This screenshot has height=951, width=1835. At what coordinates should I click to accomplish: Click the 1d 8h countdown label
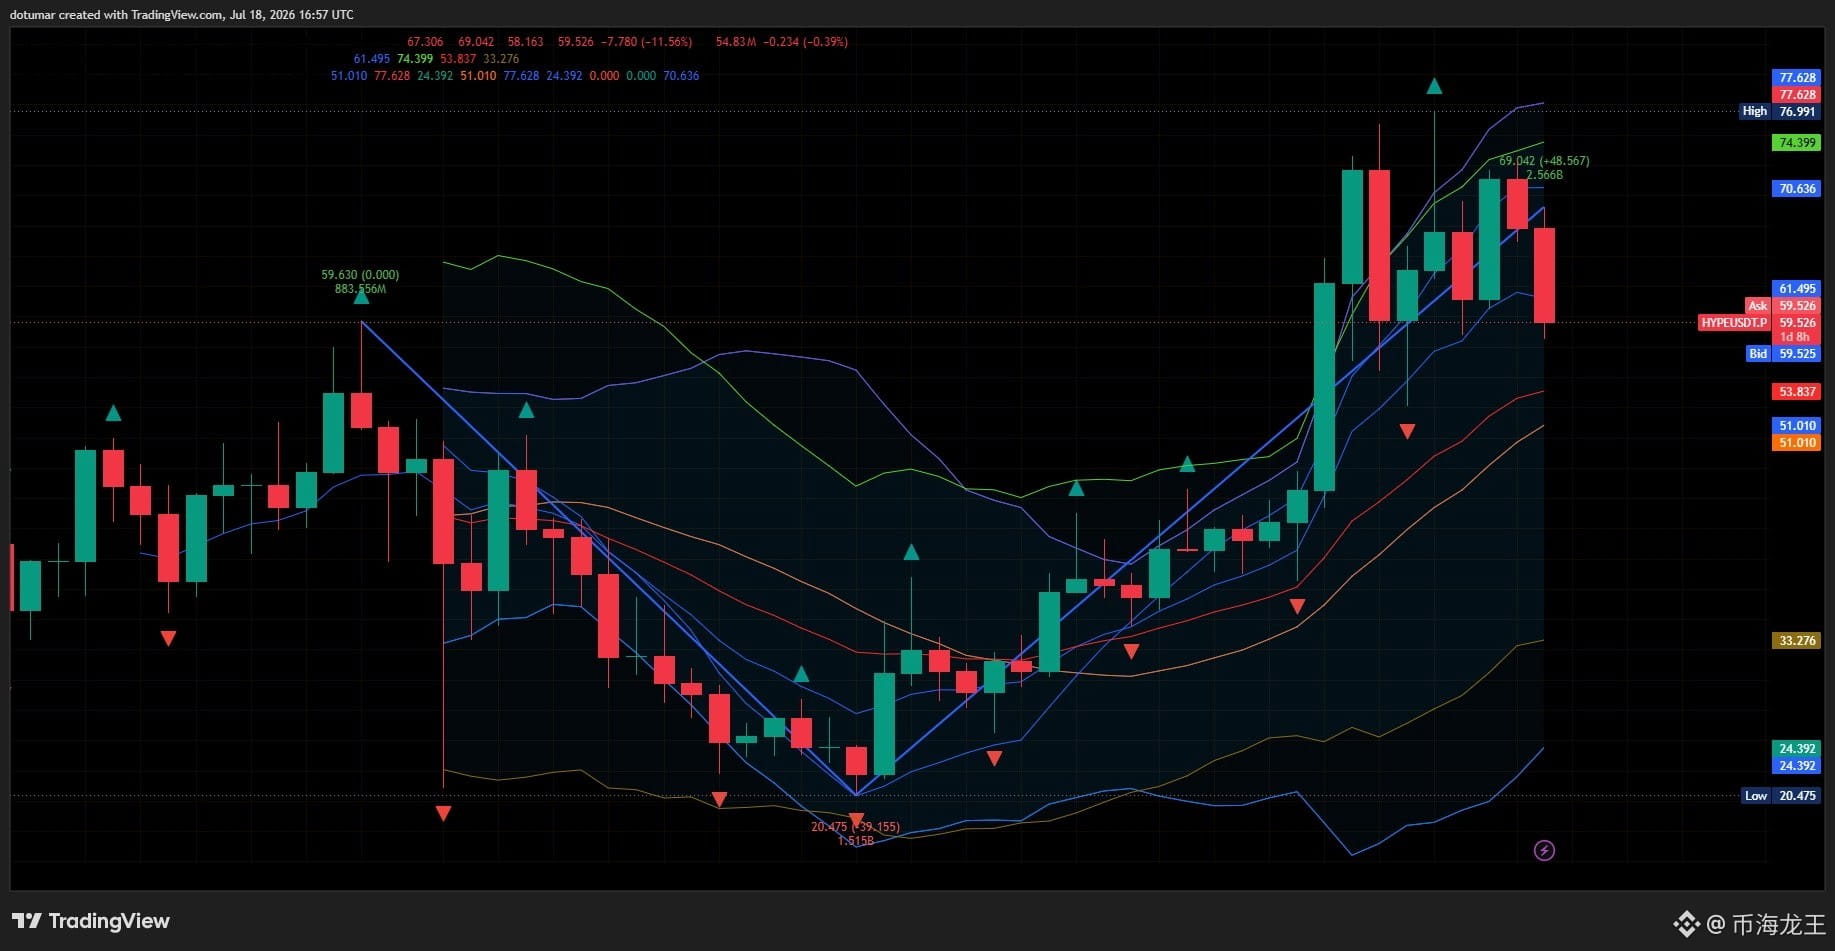click(x=1795, y=337)
